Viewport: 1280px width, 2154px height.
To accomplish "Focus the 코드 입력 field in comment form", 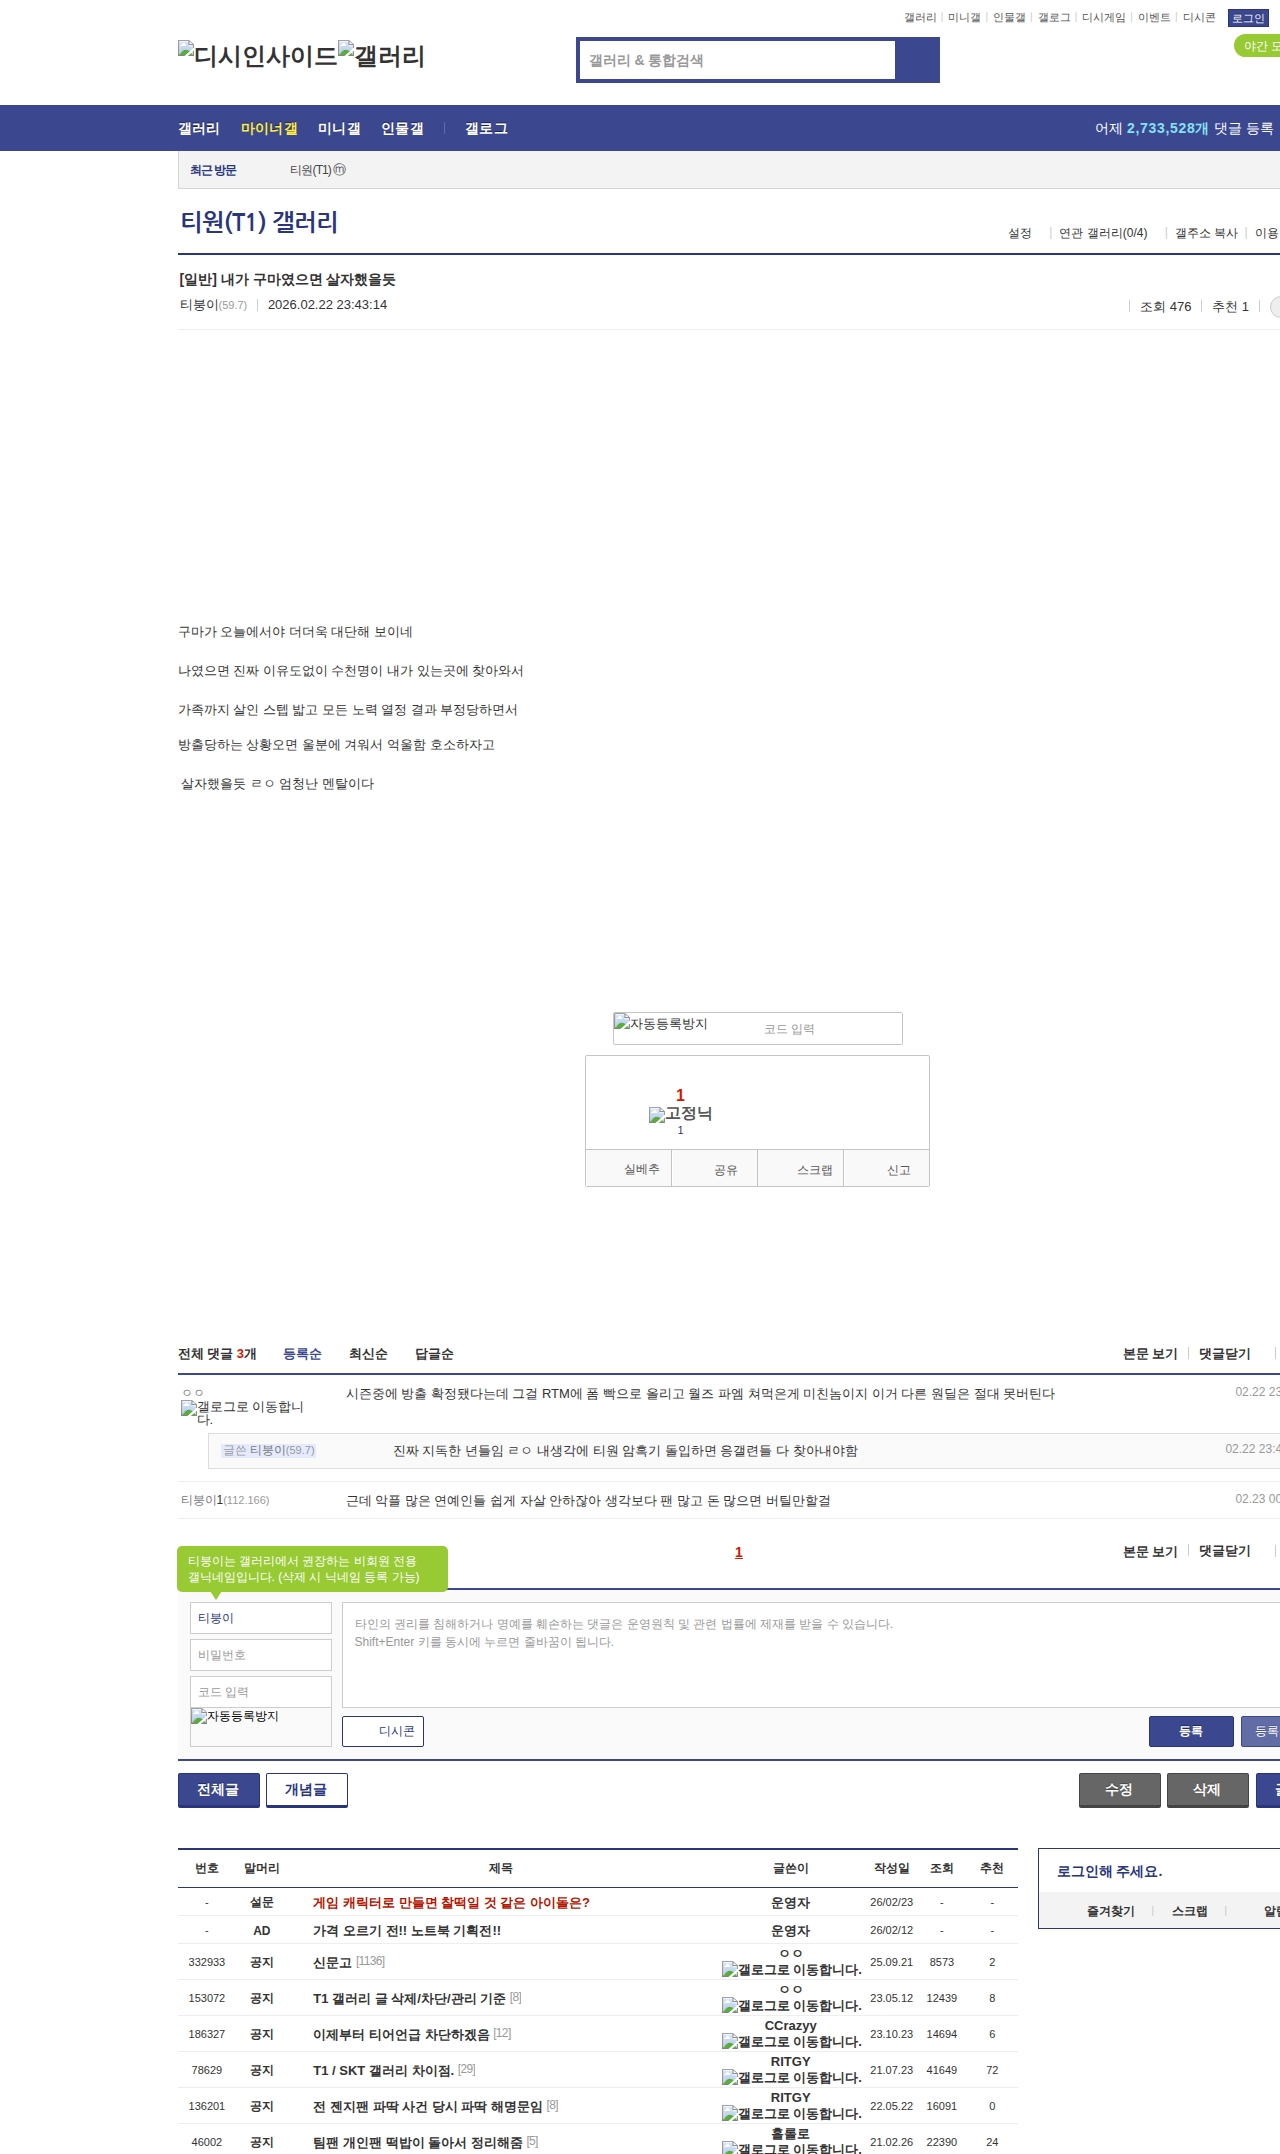I will click(261, 1692).
